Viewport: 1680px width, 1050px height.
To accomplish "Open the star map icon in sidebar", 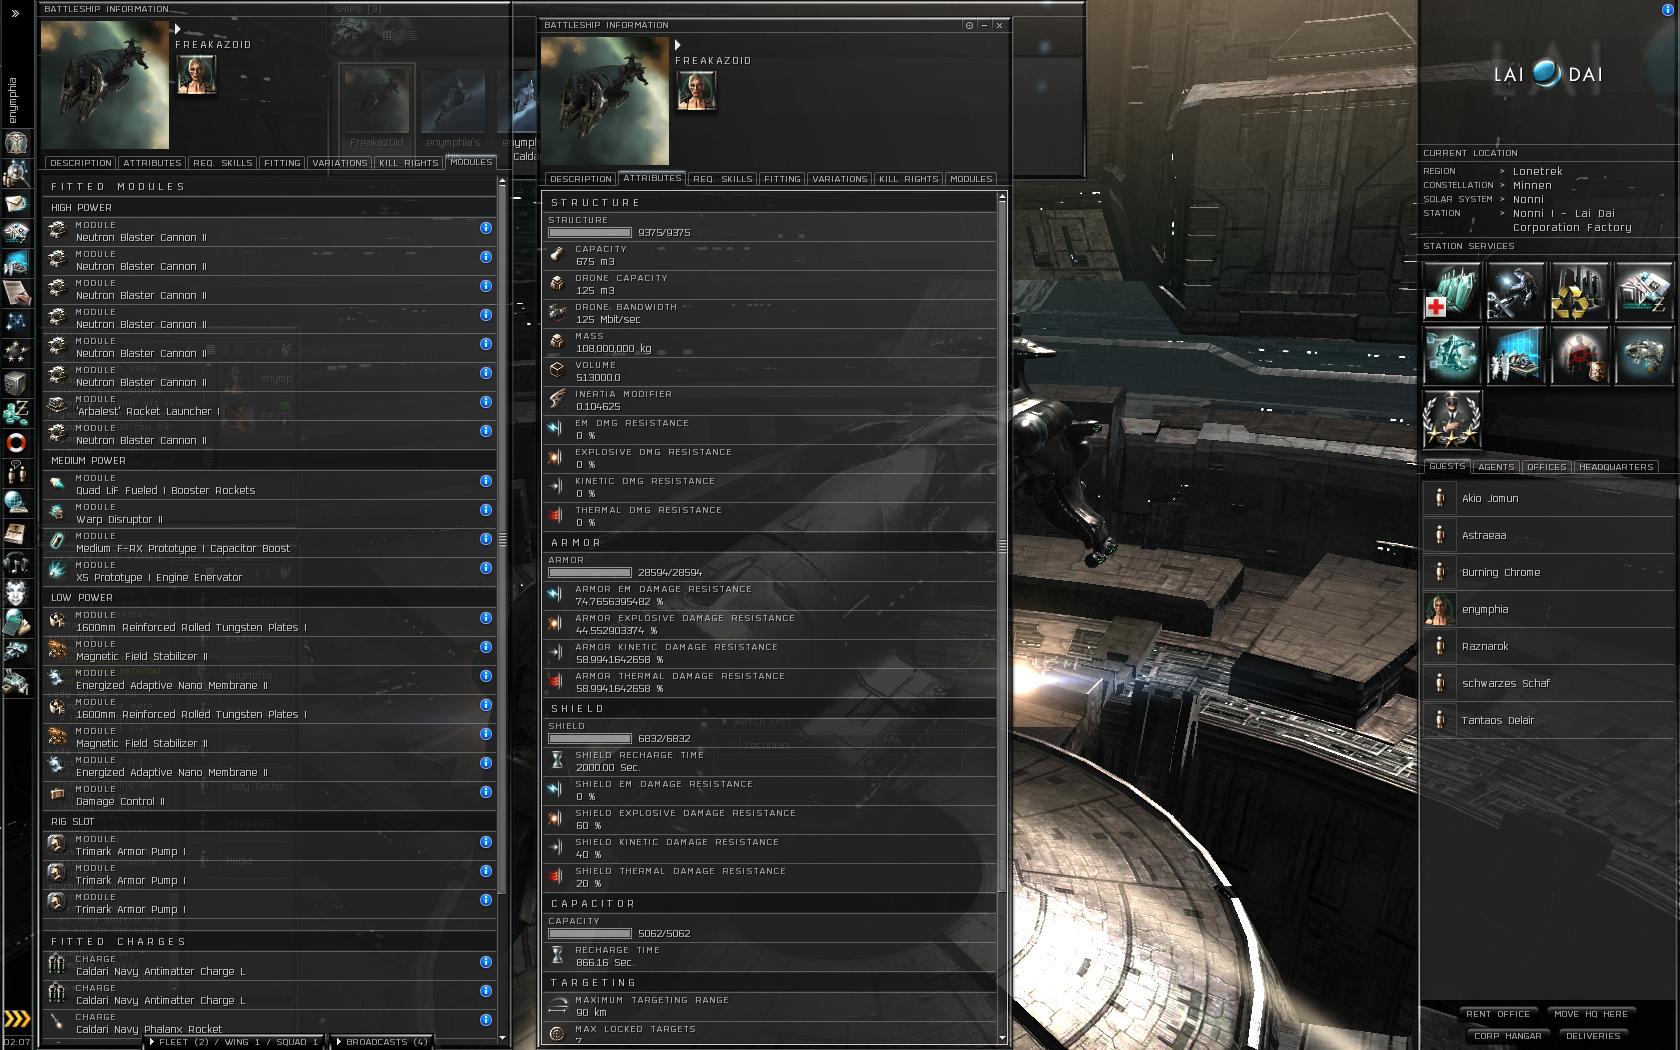I will (x=16, y=322).
